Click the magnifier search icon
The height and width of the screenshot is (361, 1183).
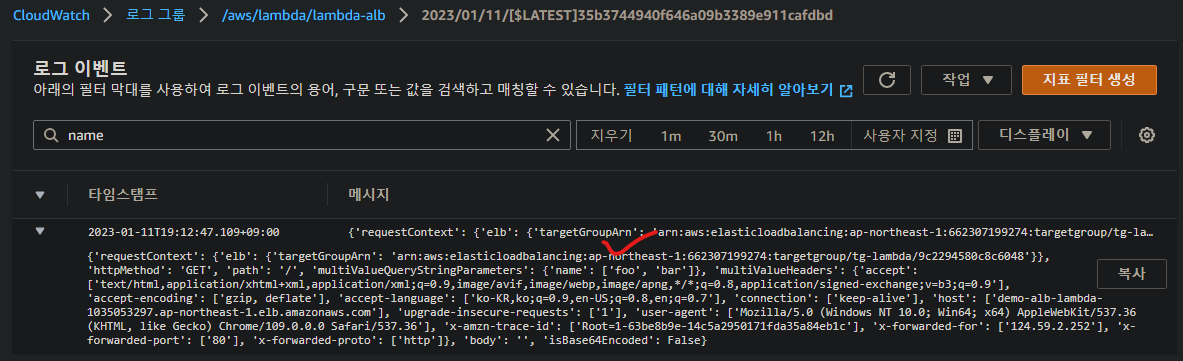[51, 135]
